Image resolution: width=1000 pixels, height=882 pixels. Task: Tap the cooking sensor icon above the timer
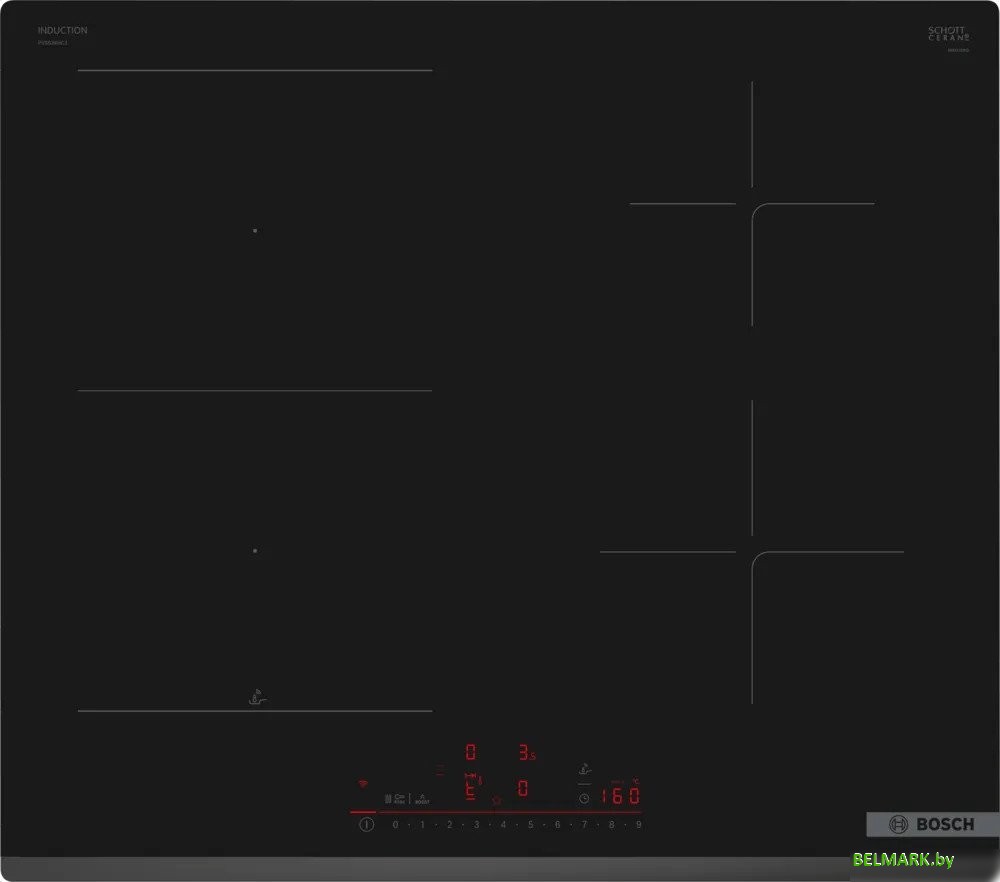click(585, 770)
